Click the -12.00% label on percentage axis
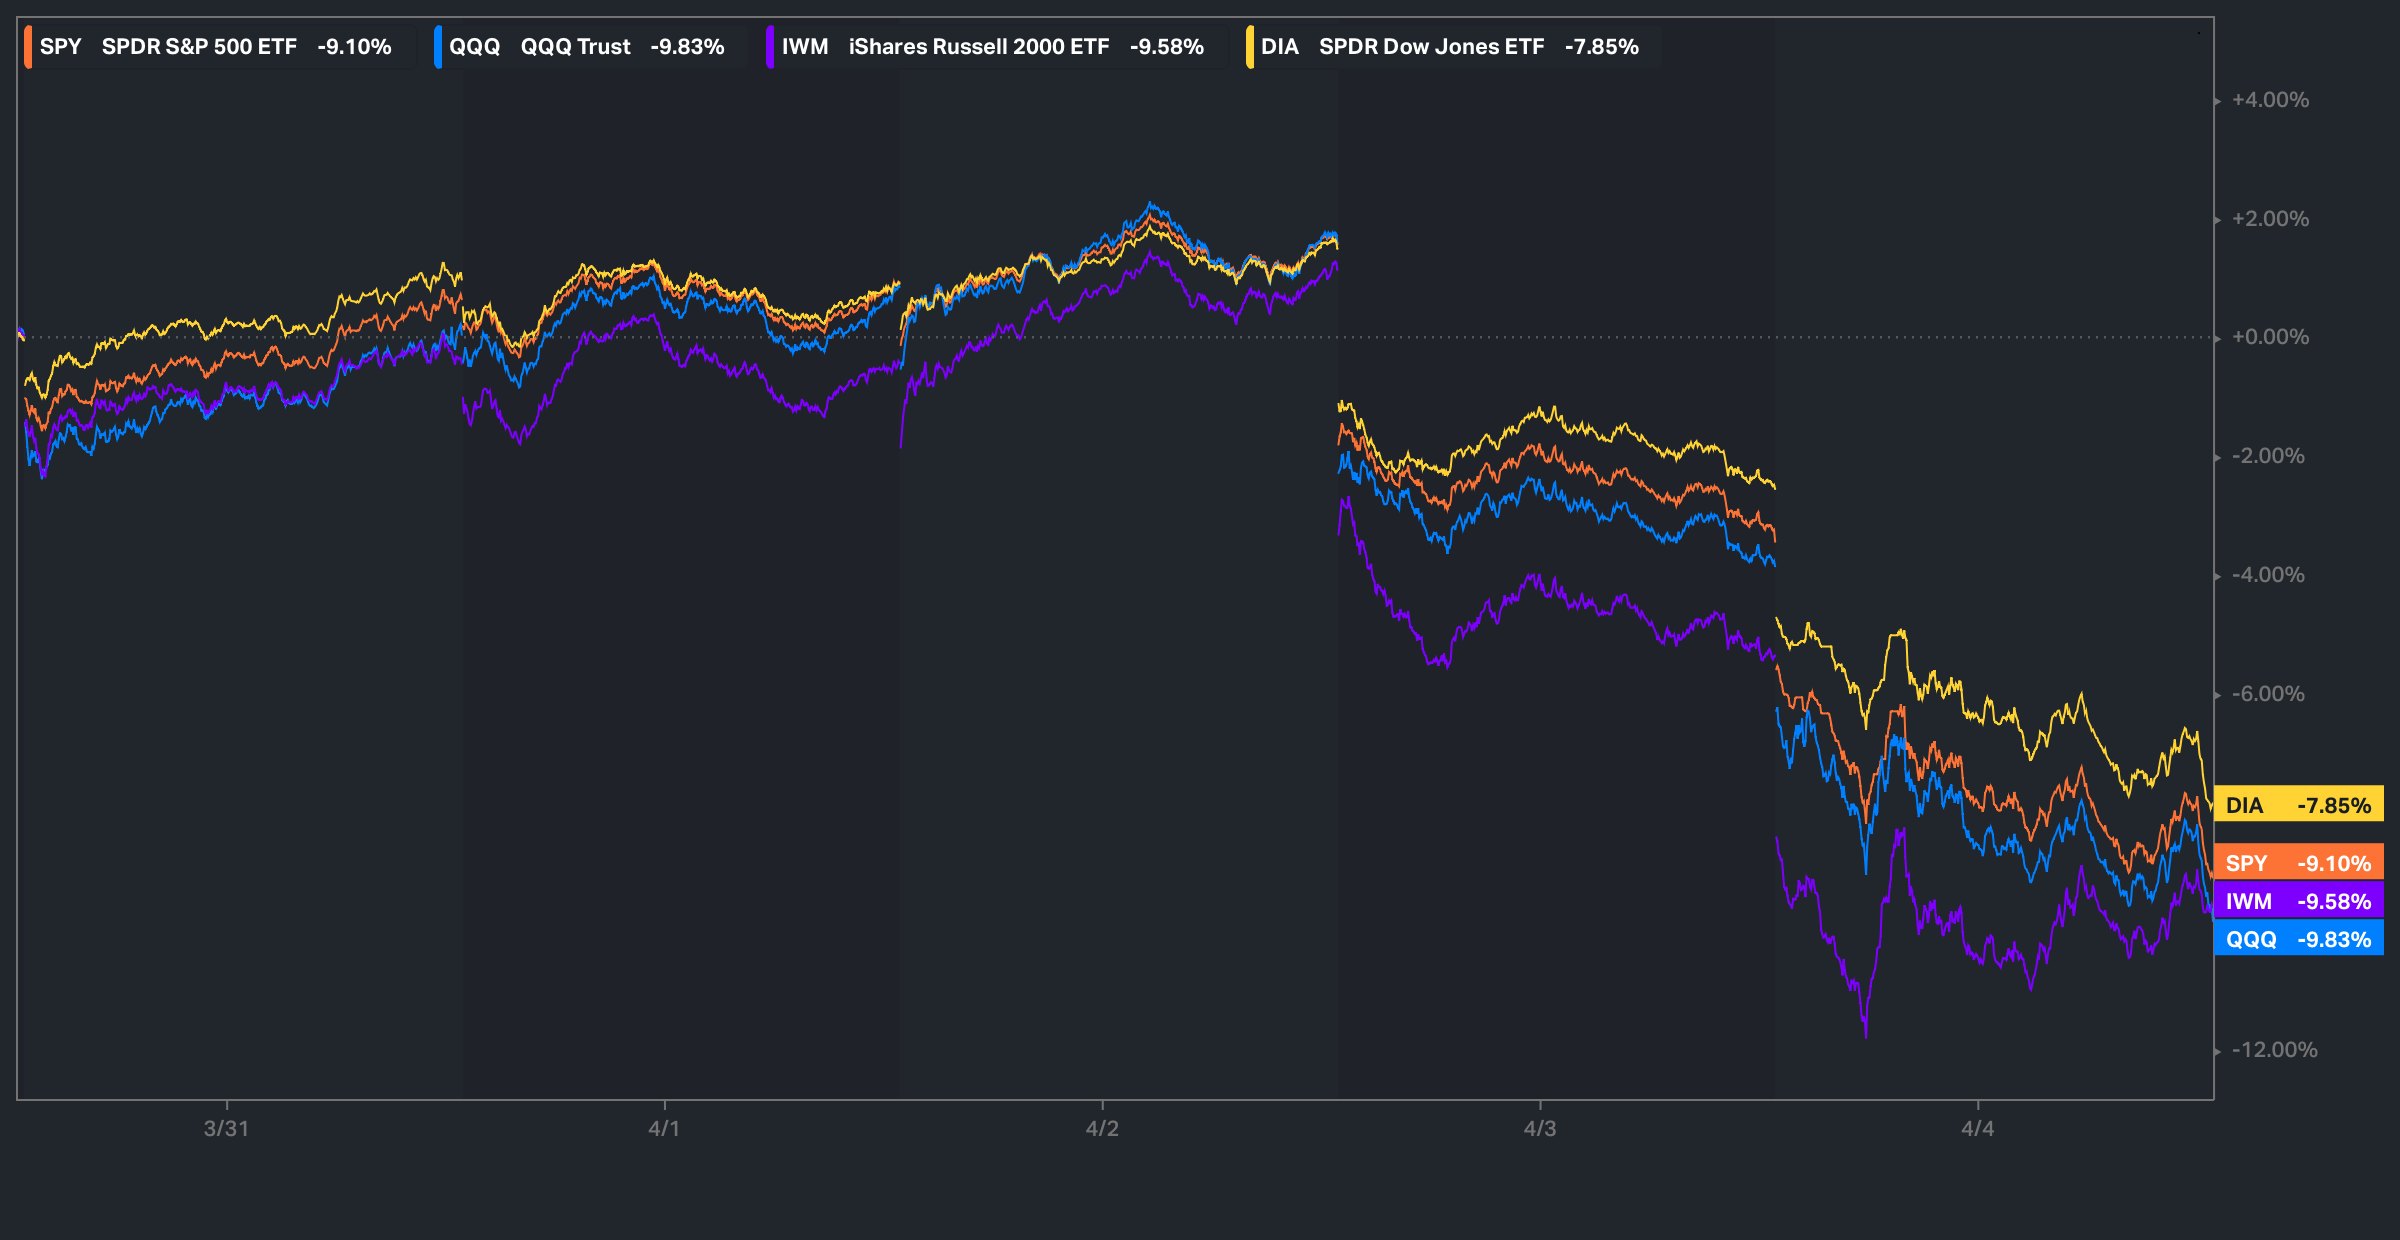 [x=2274, y=1050]
